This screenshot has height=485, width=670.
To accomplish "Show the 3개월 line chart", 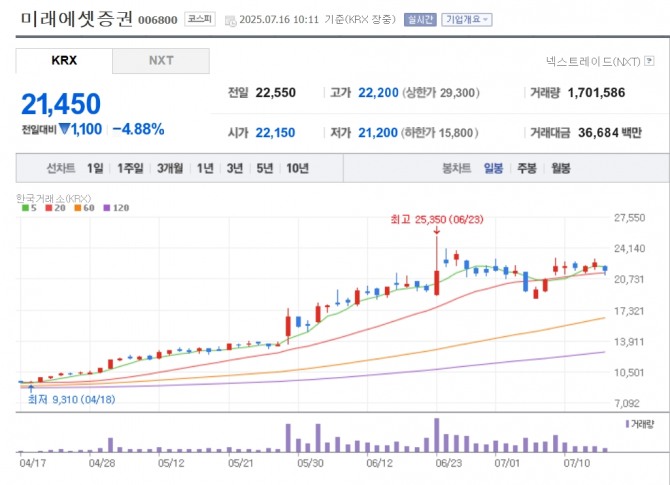I will pos(173,169).
